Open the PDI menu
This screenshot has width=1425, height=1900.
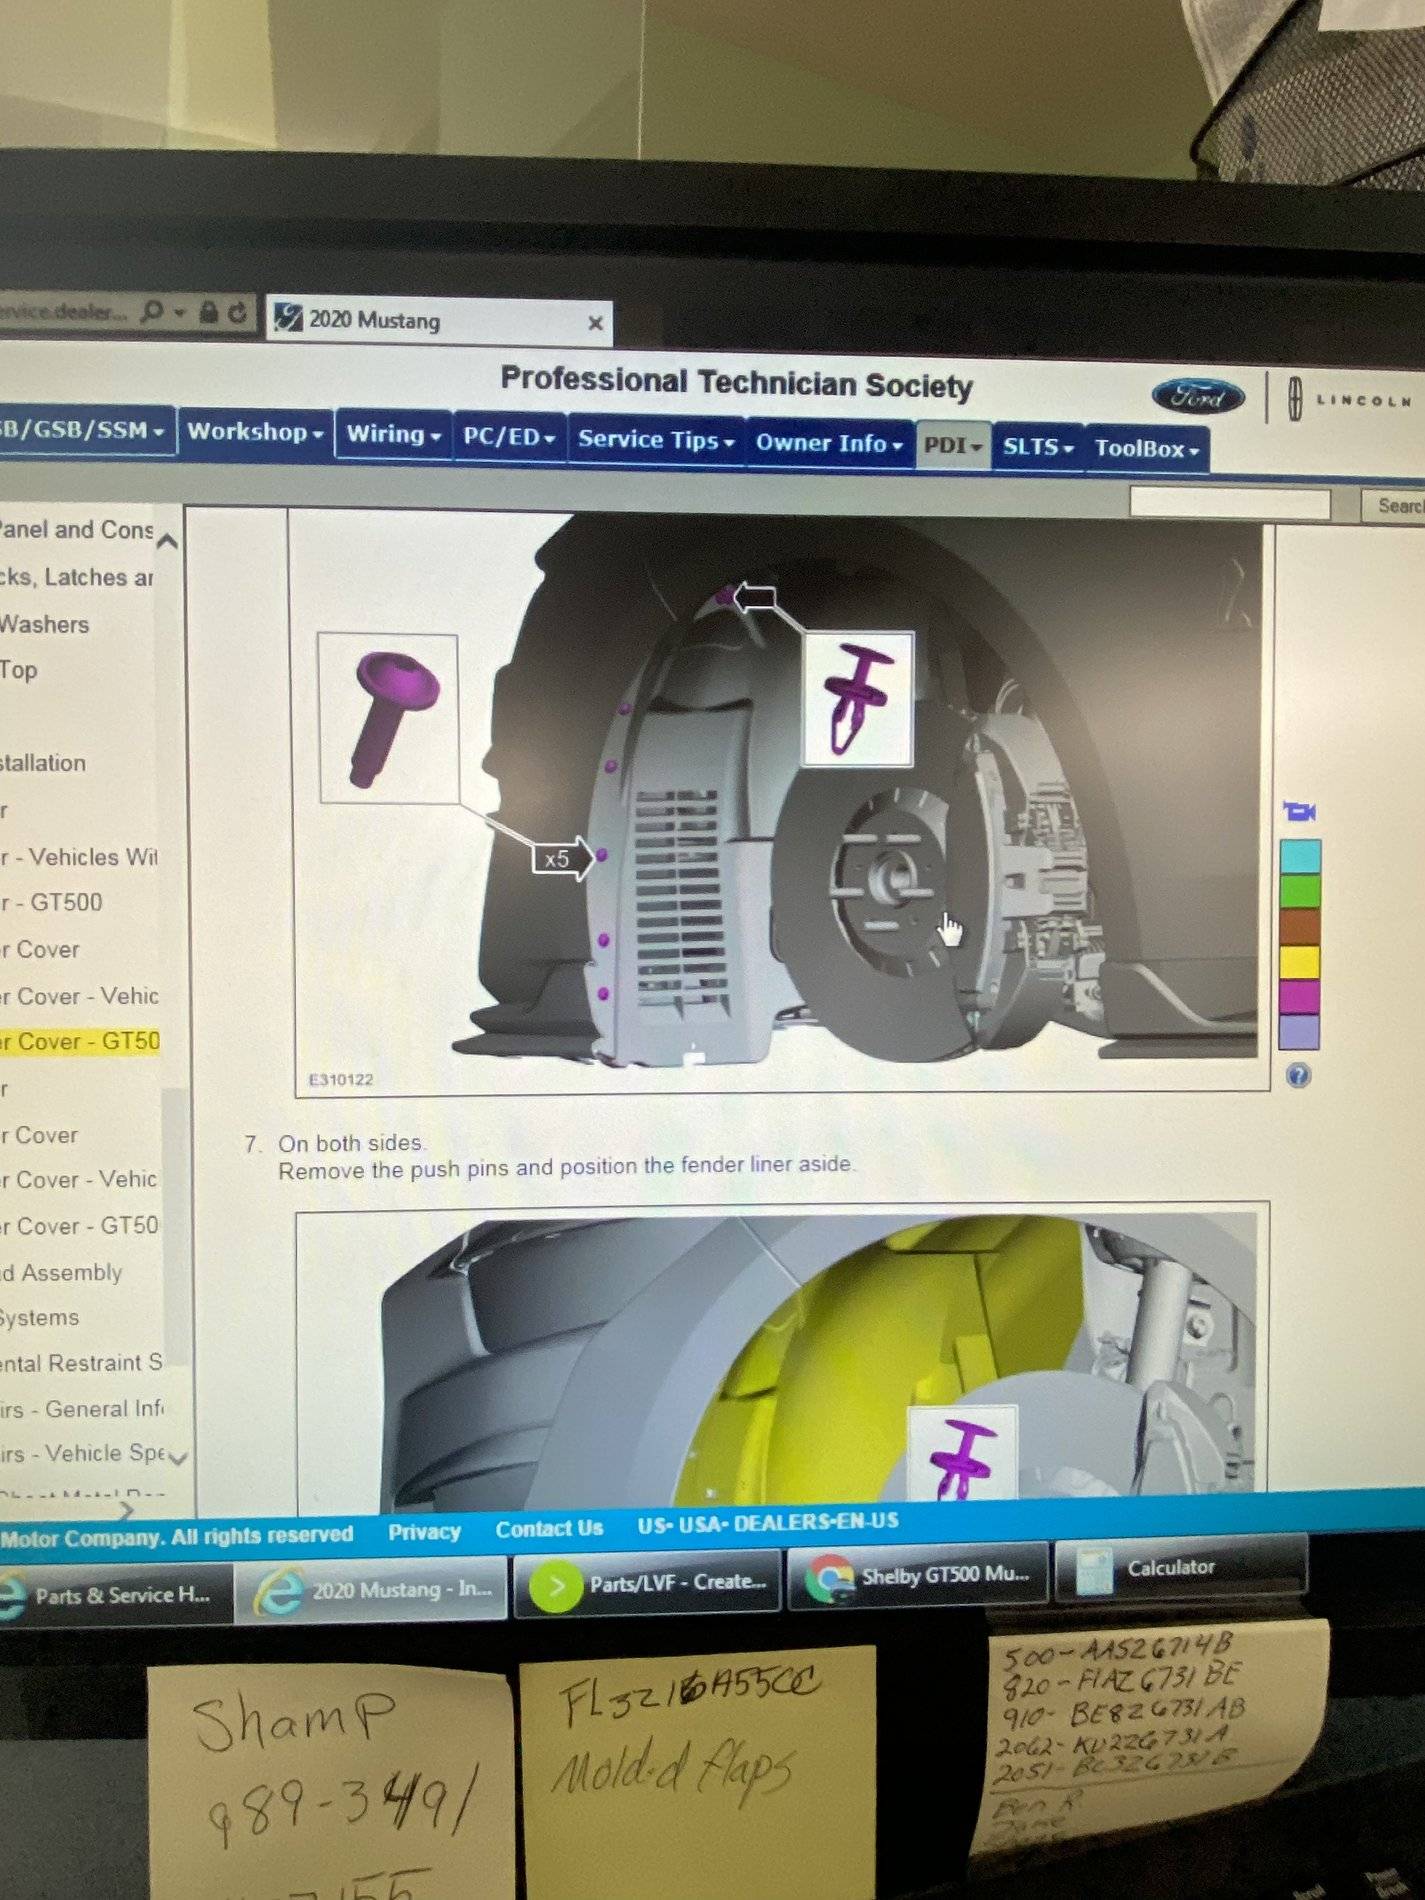pyautogui.click(x=952, y=445)
